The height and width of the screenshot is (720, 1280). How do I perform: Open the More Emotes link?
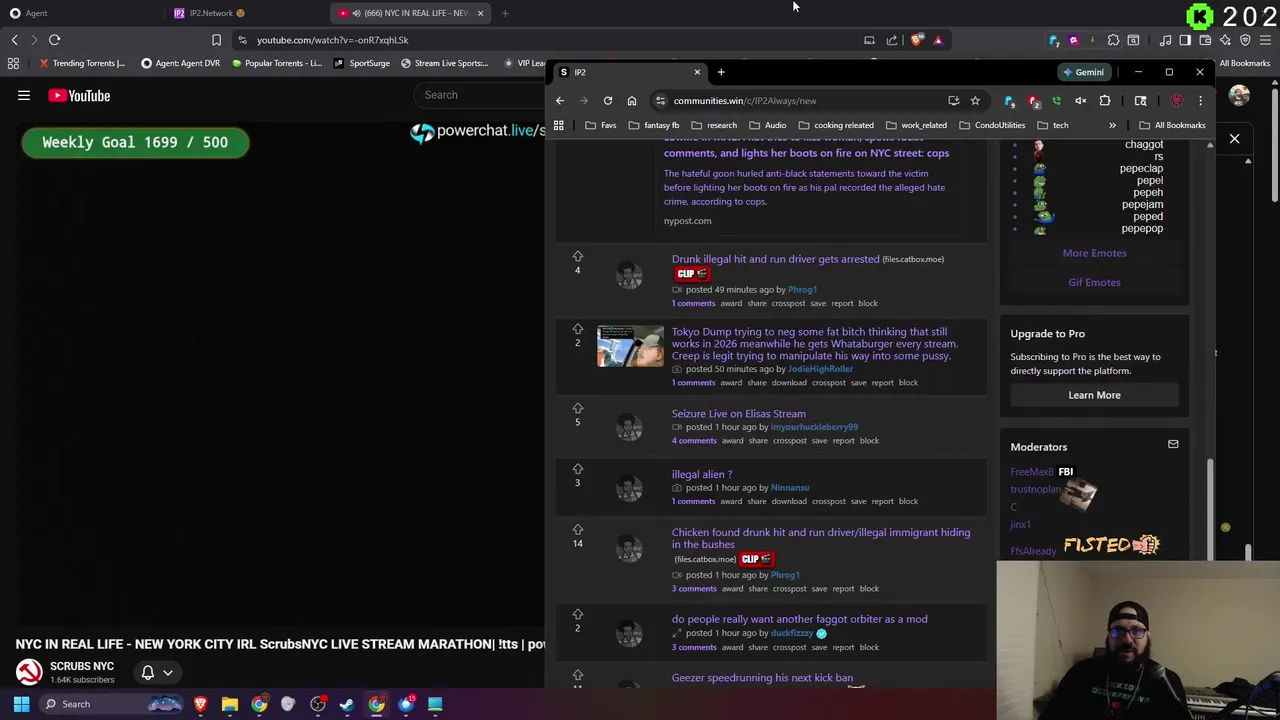pyautogui.click(x=1094, y=253)
